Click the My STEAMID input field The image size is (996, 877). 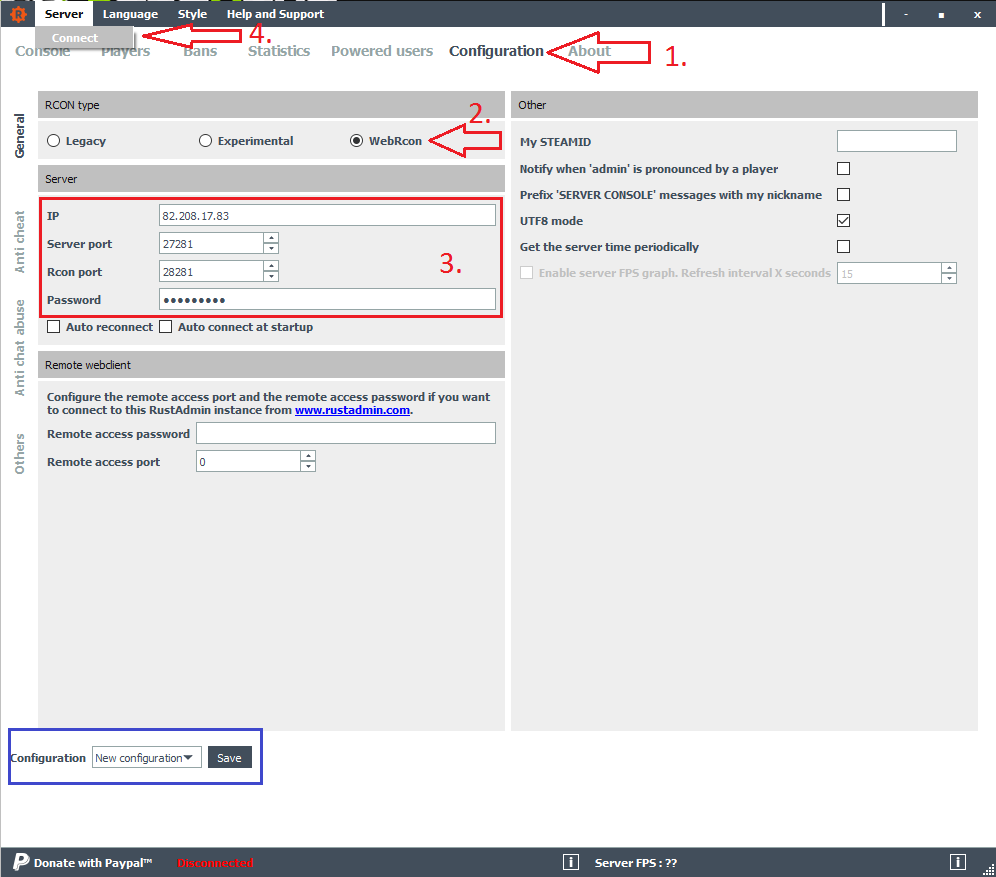pos(897,141)
